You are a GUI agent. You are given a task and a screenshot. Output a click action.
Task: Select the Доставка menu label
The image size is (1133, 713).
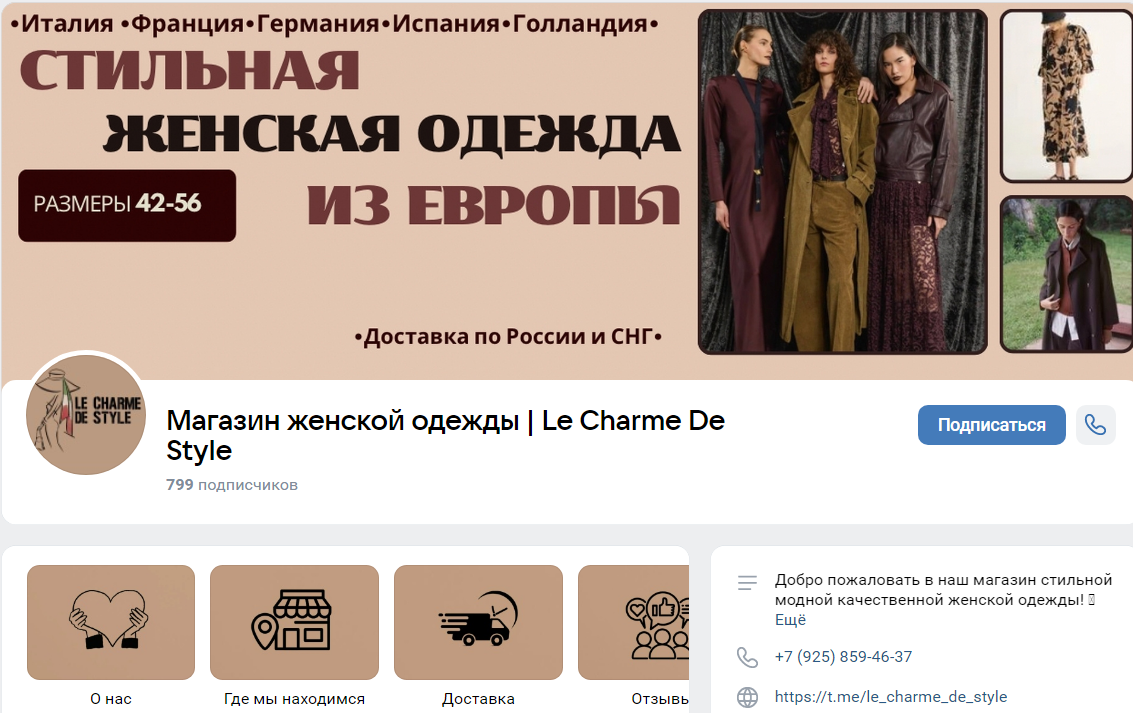coord(478,699)
